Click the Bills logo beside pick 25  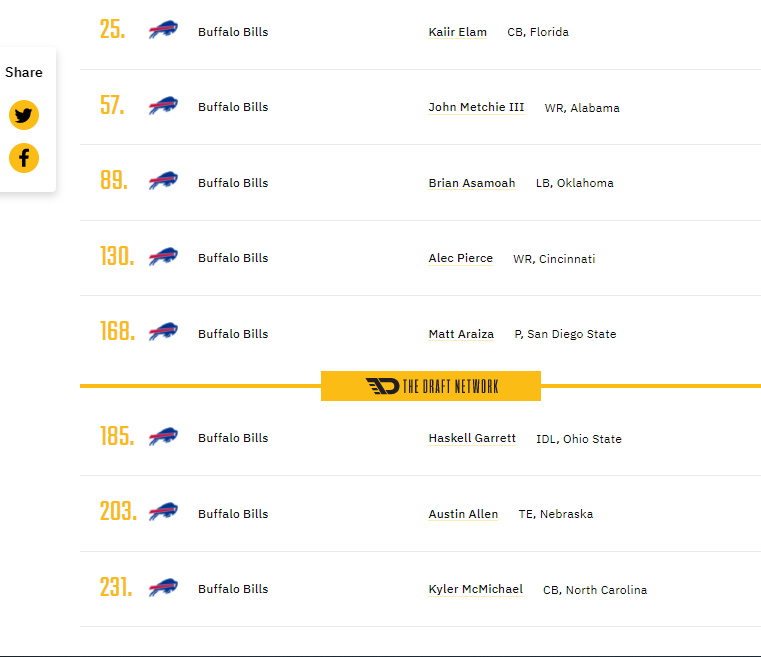coord(163,30)
